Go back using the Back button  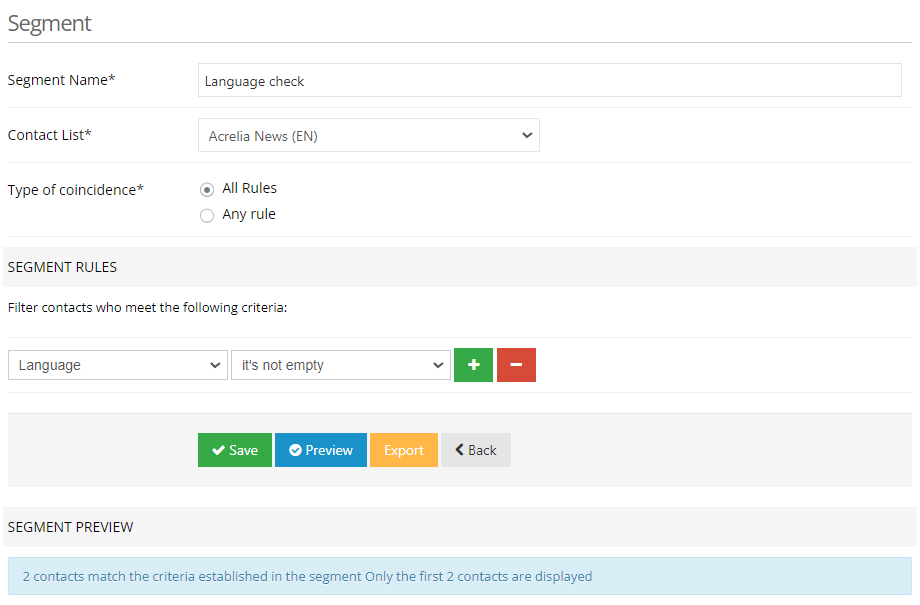tap(476, 450)
